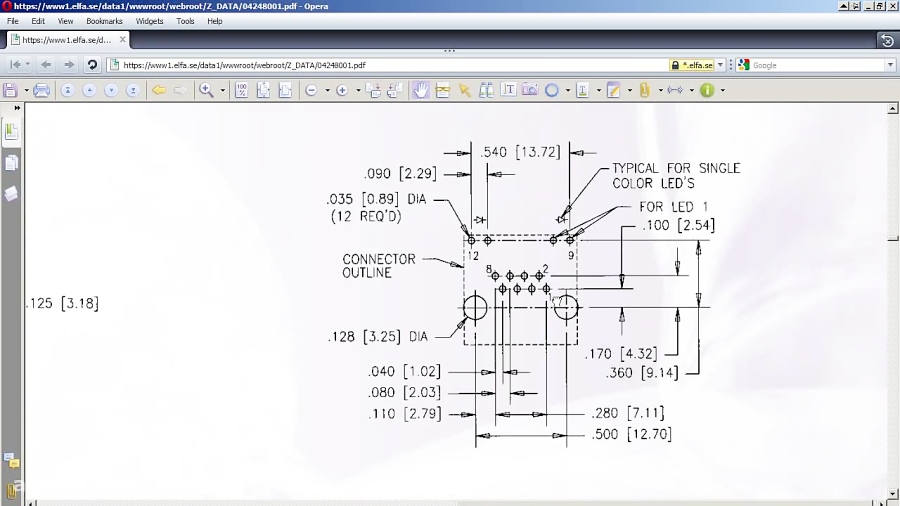900x506 pixels.
Task: Zoom out with minus button
Action: pos(311,91)
